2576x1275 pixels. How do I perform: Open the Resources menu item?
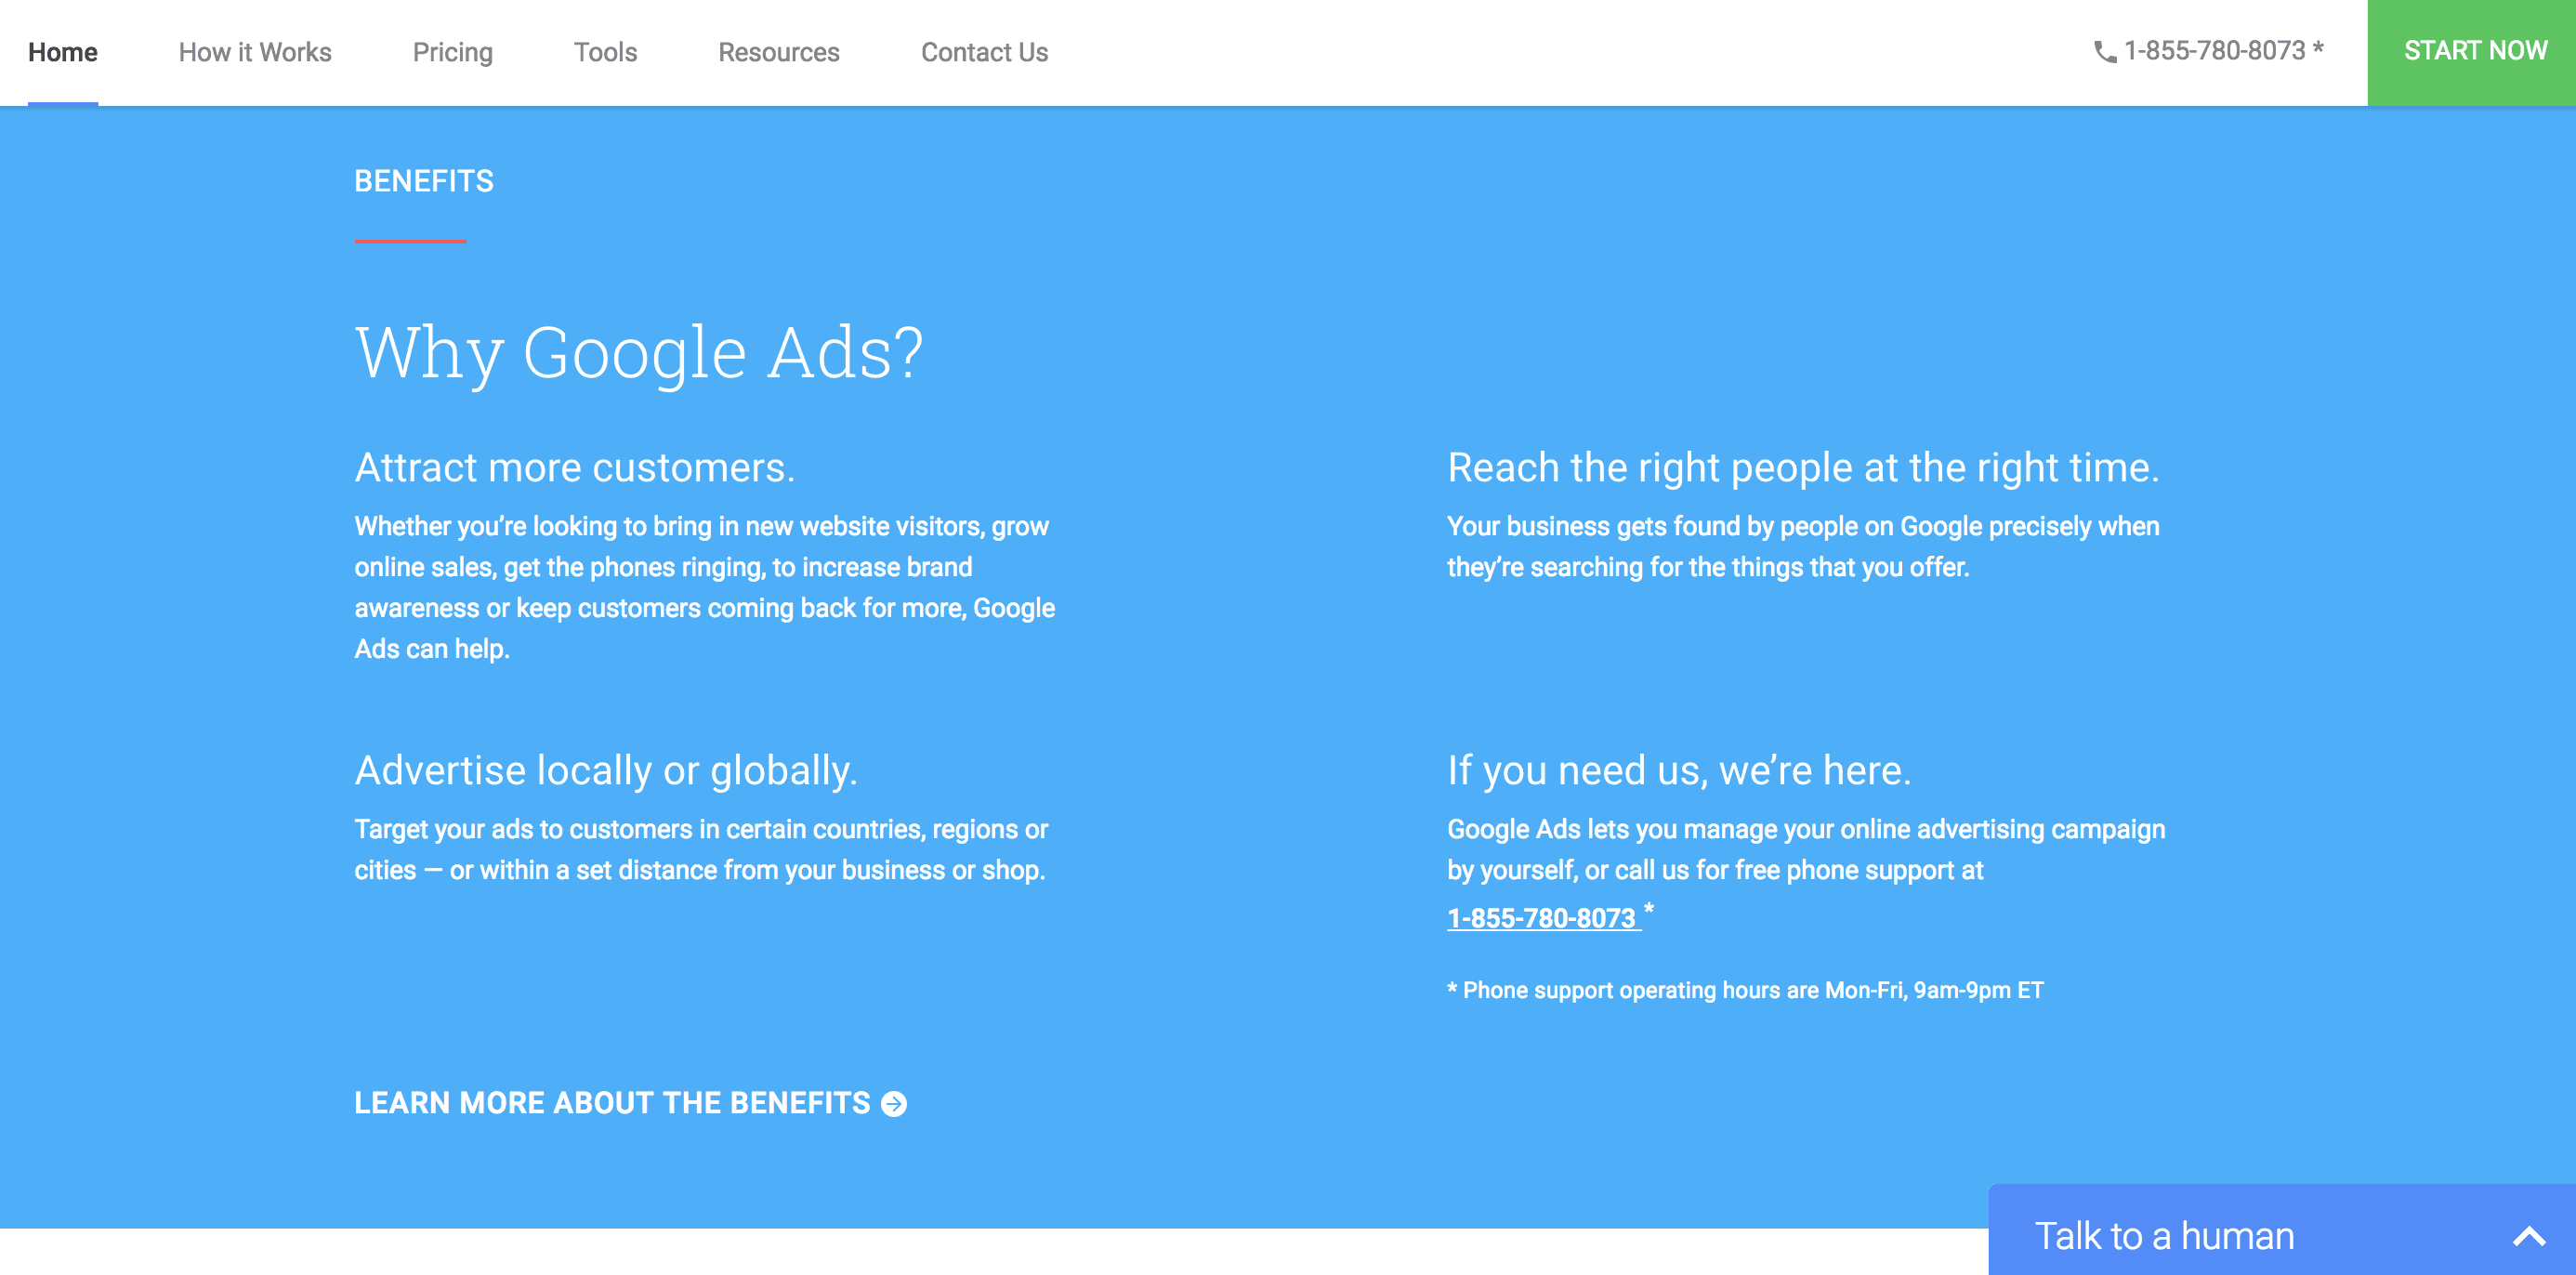779,52
